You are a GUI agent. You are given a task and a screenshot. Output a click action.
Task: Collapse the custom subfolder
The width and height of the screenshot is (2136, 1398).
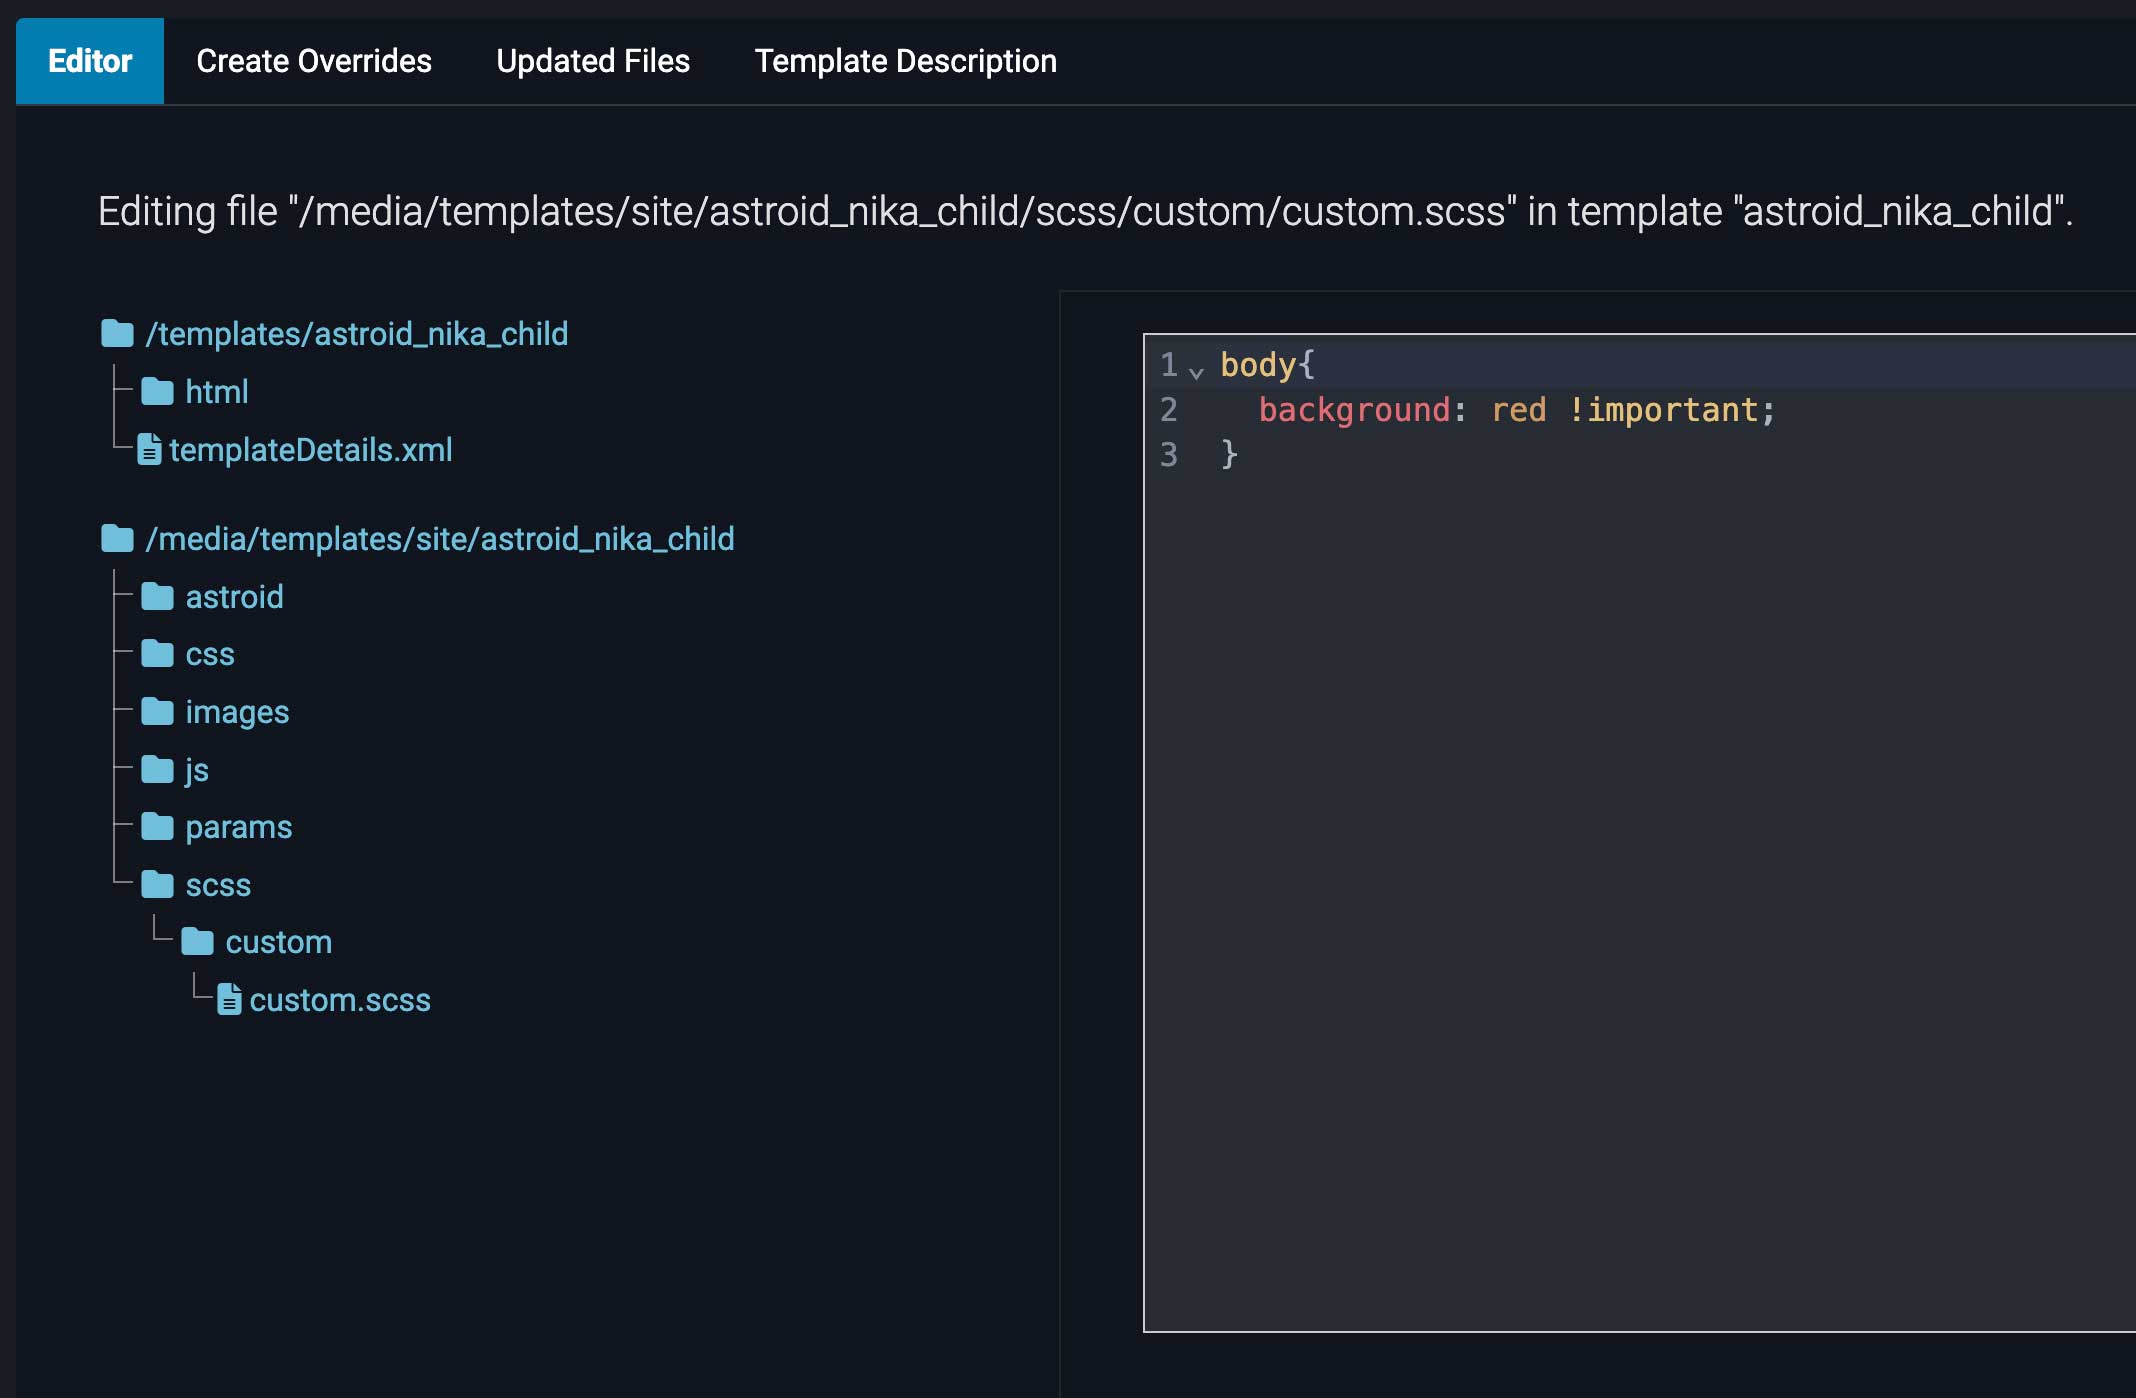(x=279, y=942)
